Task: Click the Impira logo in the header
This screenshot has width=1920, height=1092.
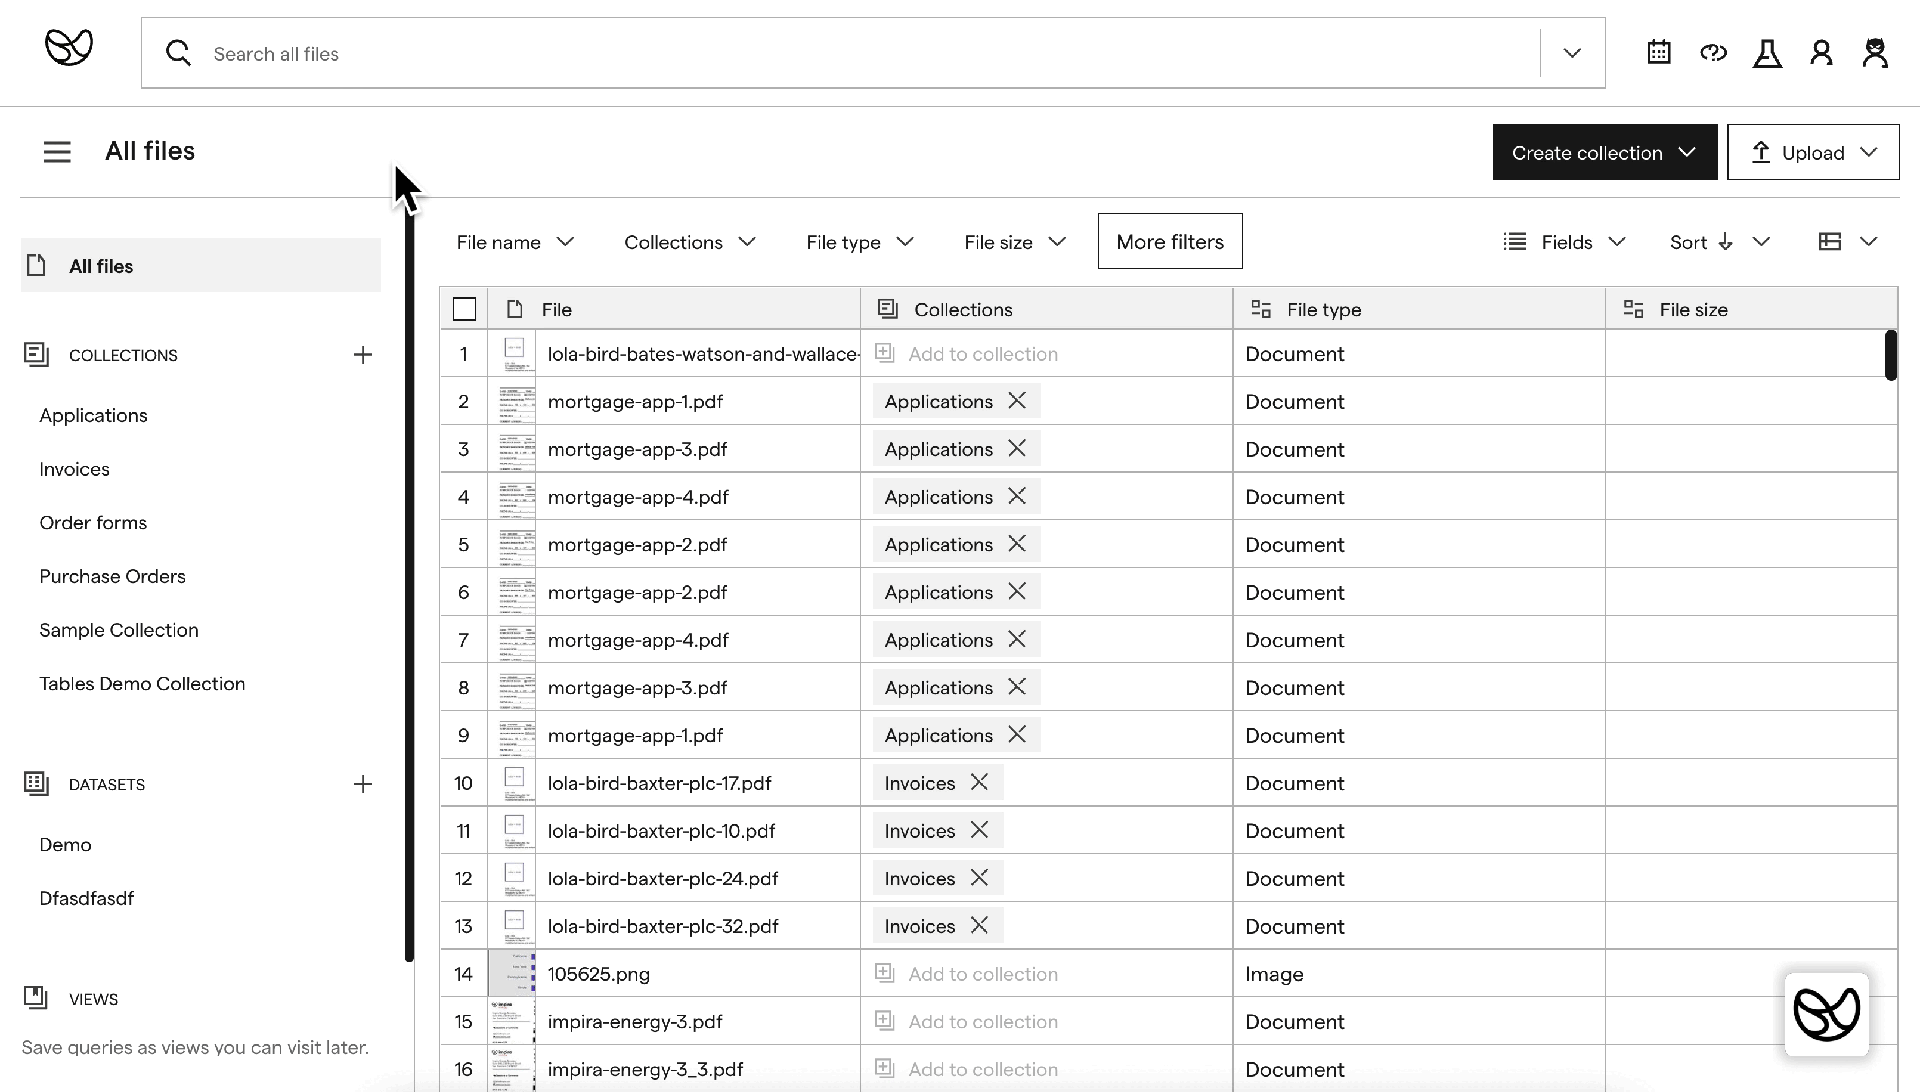Action: (69, 47)
